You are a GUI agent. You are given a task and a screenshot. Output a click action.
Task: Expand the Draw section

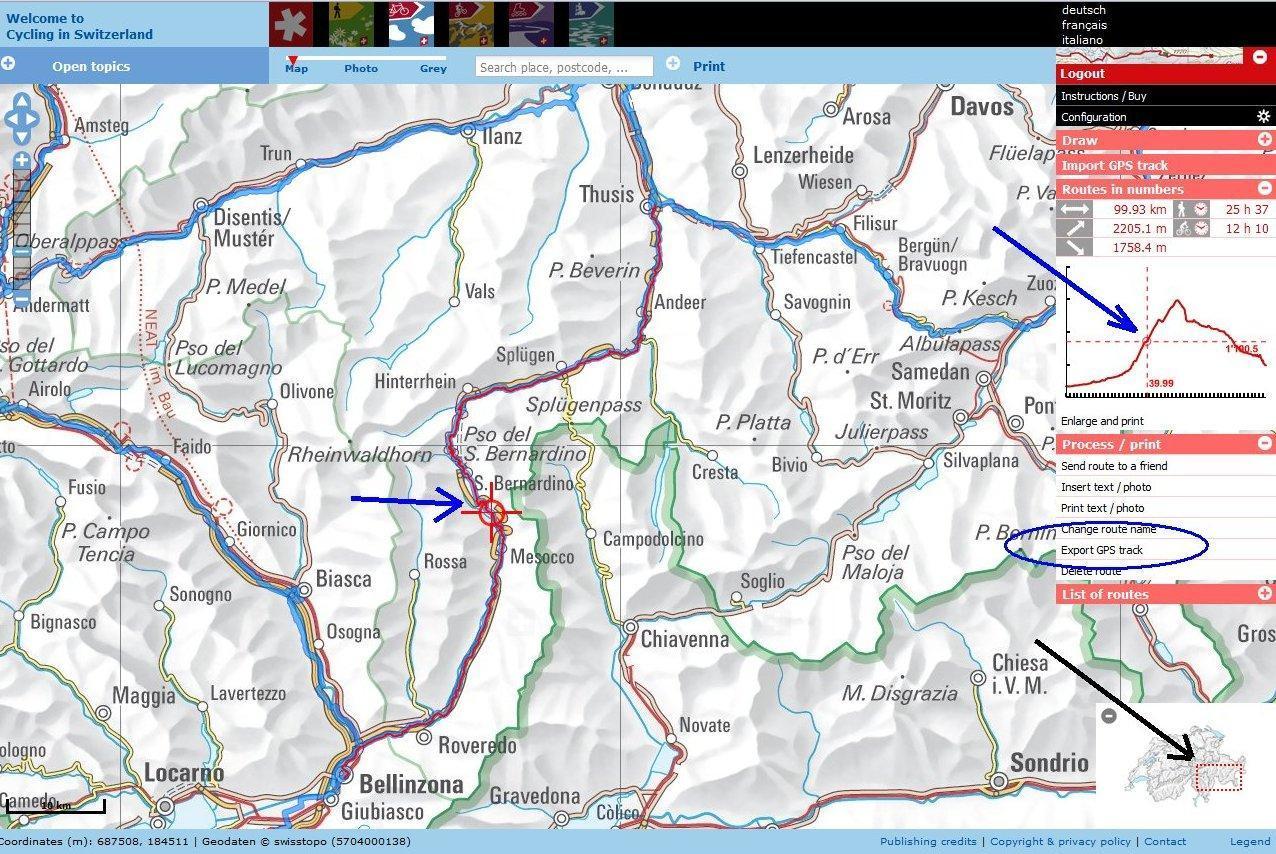point(1264,141)
